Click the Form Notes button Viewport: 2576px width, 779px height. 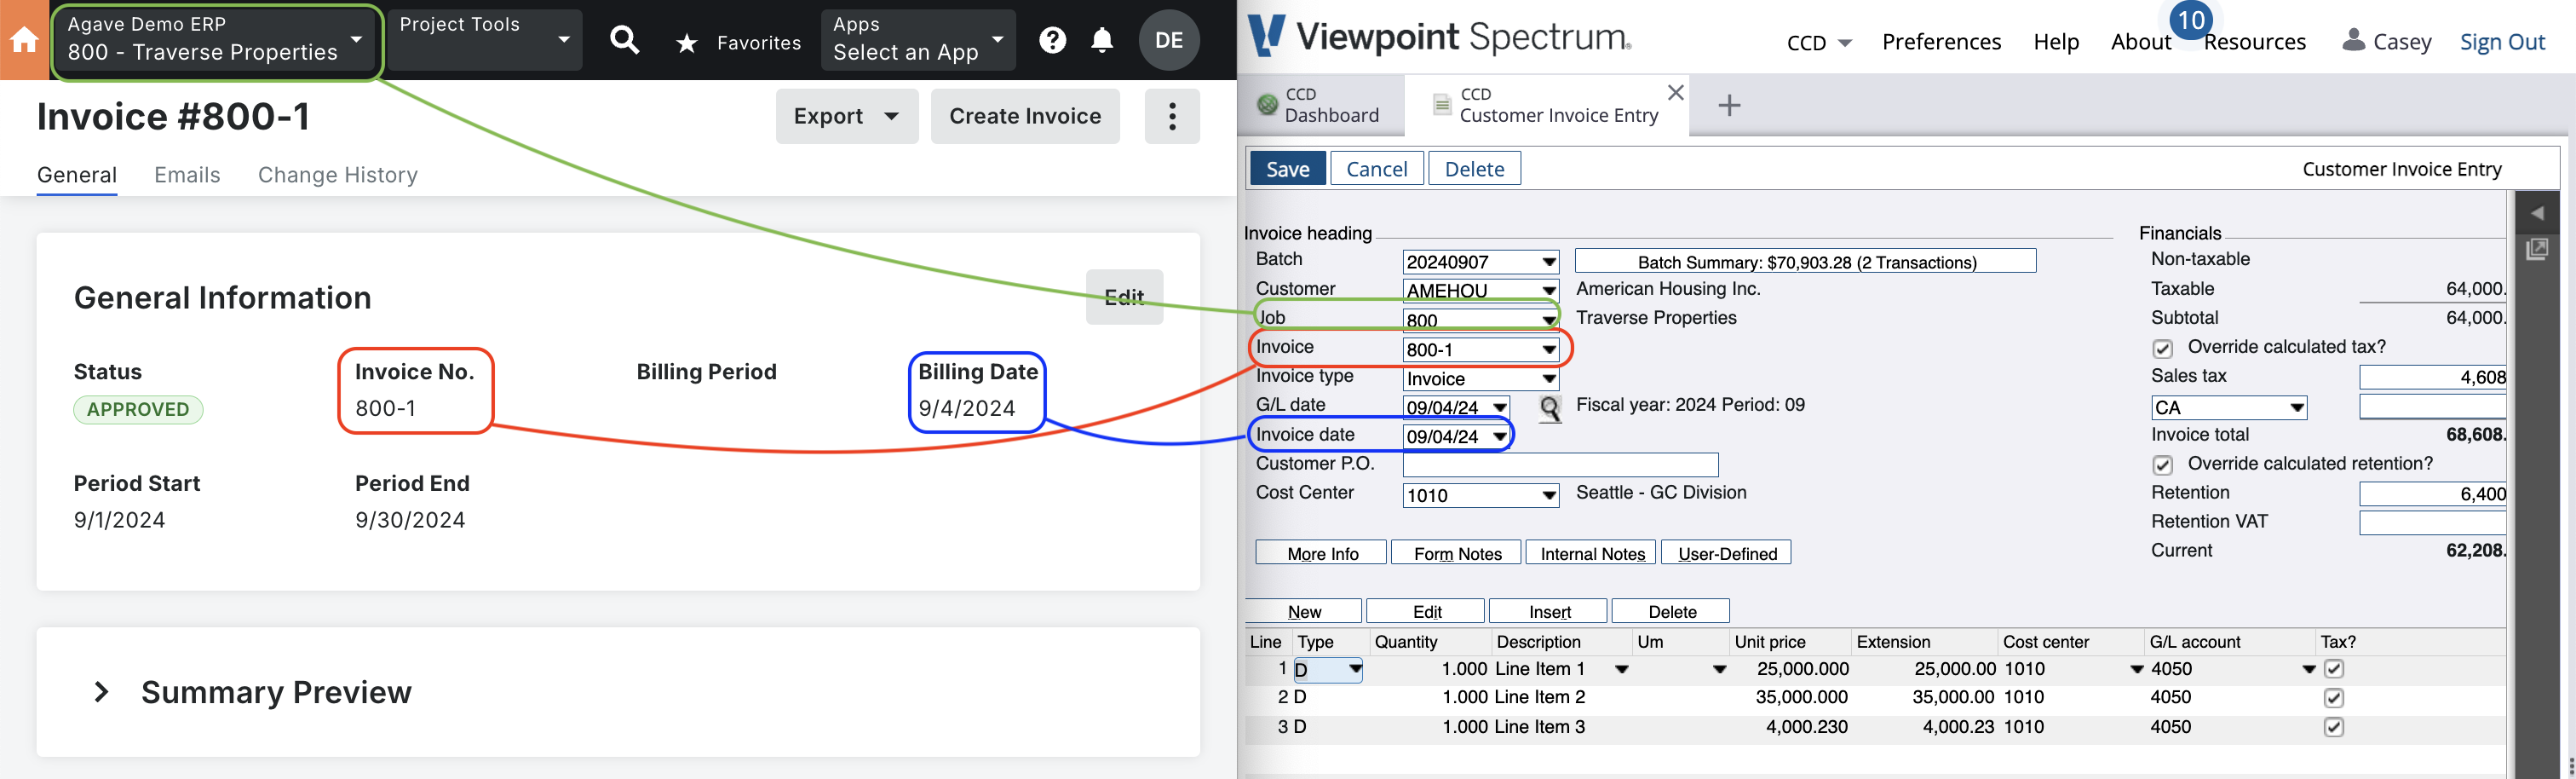pyautogui.click(x=1456, y=553)
